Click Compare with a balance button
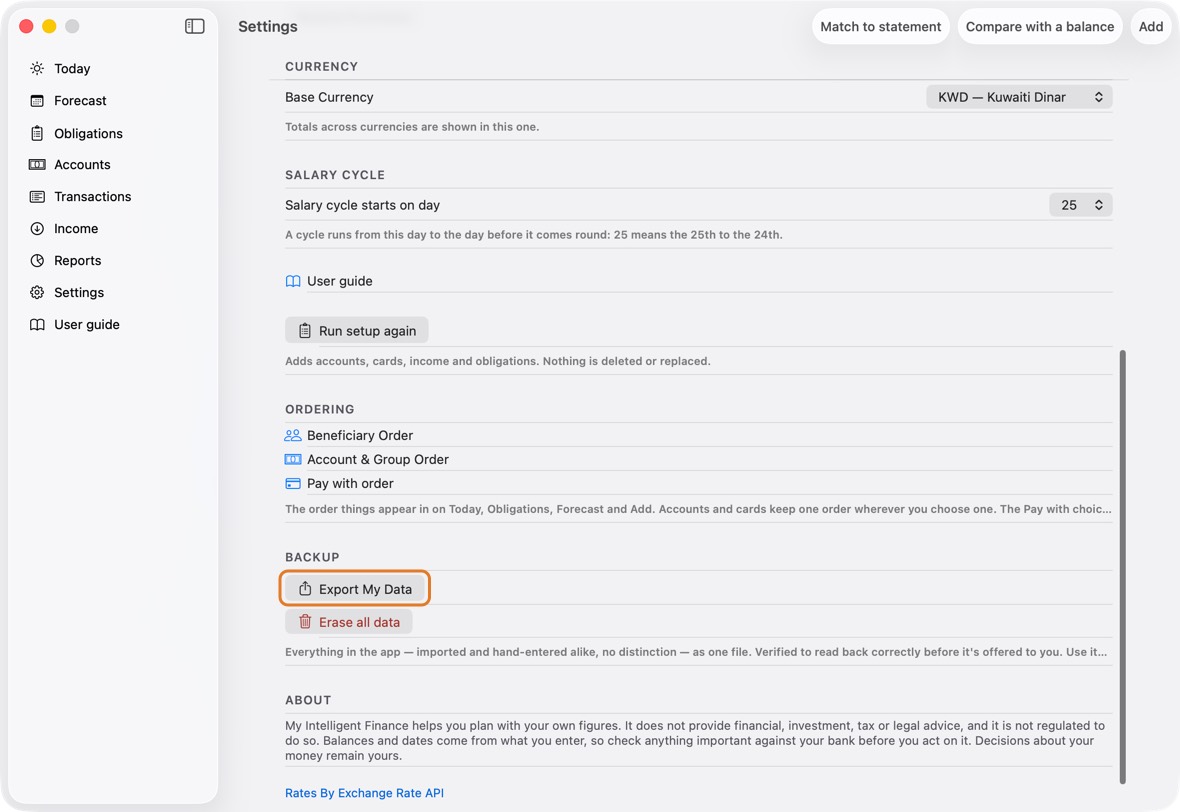Image resolution: width=1180 pixels, height=812 pixels. pos(1040,26)
